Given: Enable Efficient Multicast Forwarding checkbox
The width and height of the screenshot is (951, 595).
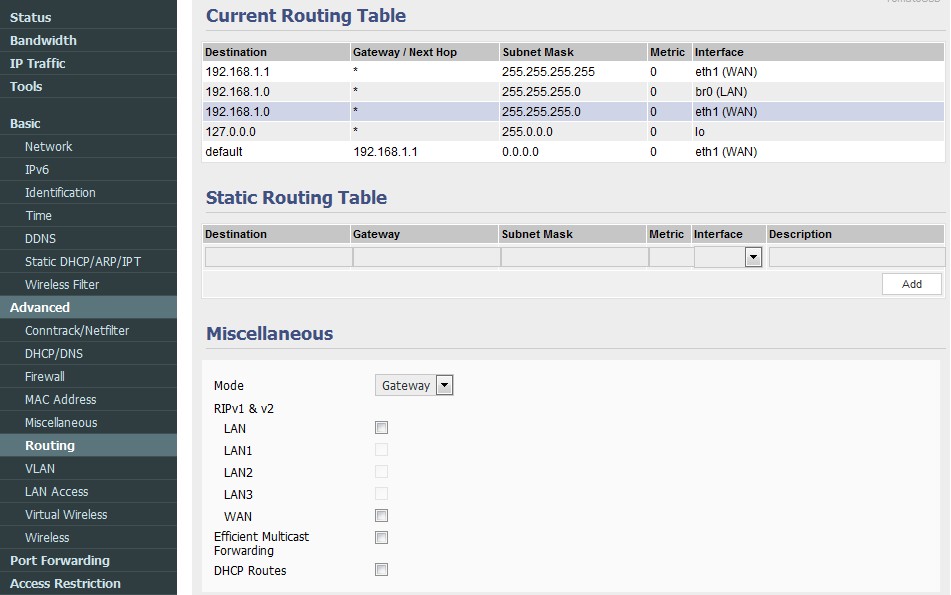Looking at the screenshot, I should click(381, 538).
